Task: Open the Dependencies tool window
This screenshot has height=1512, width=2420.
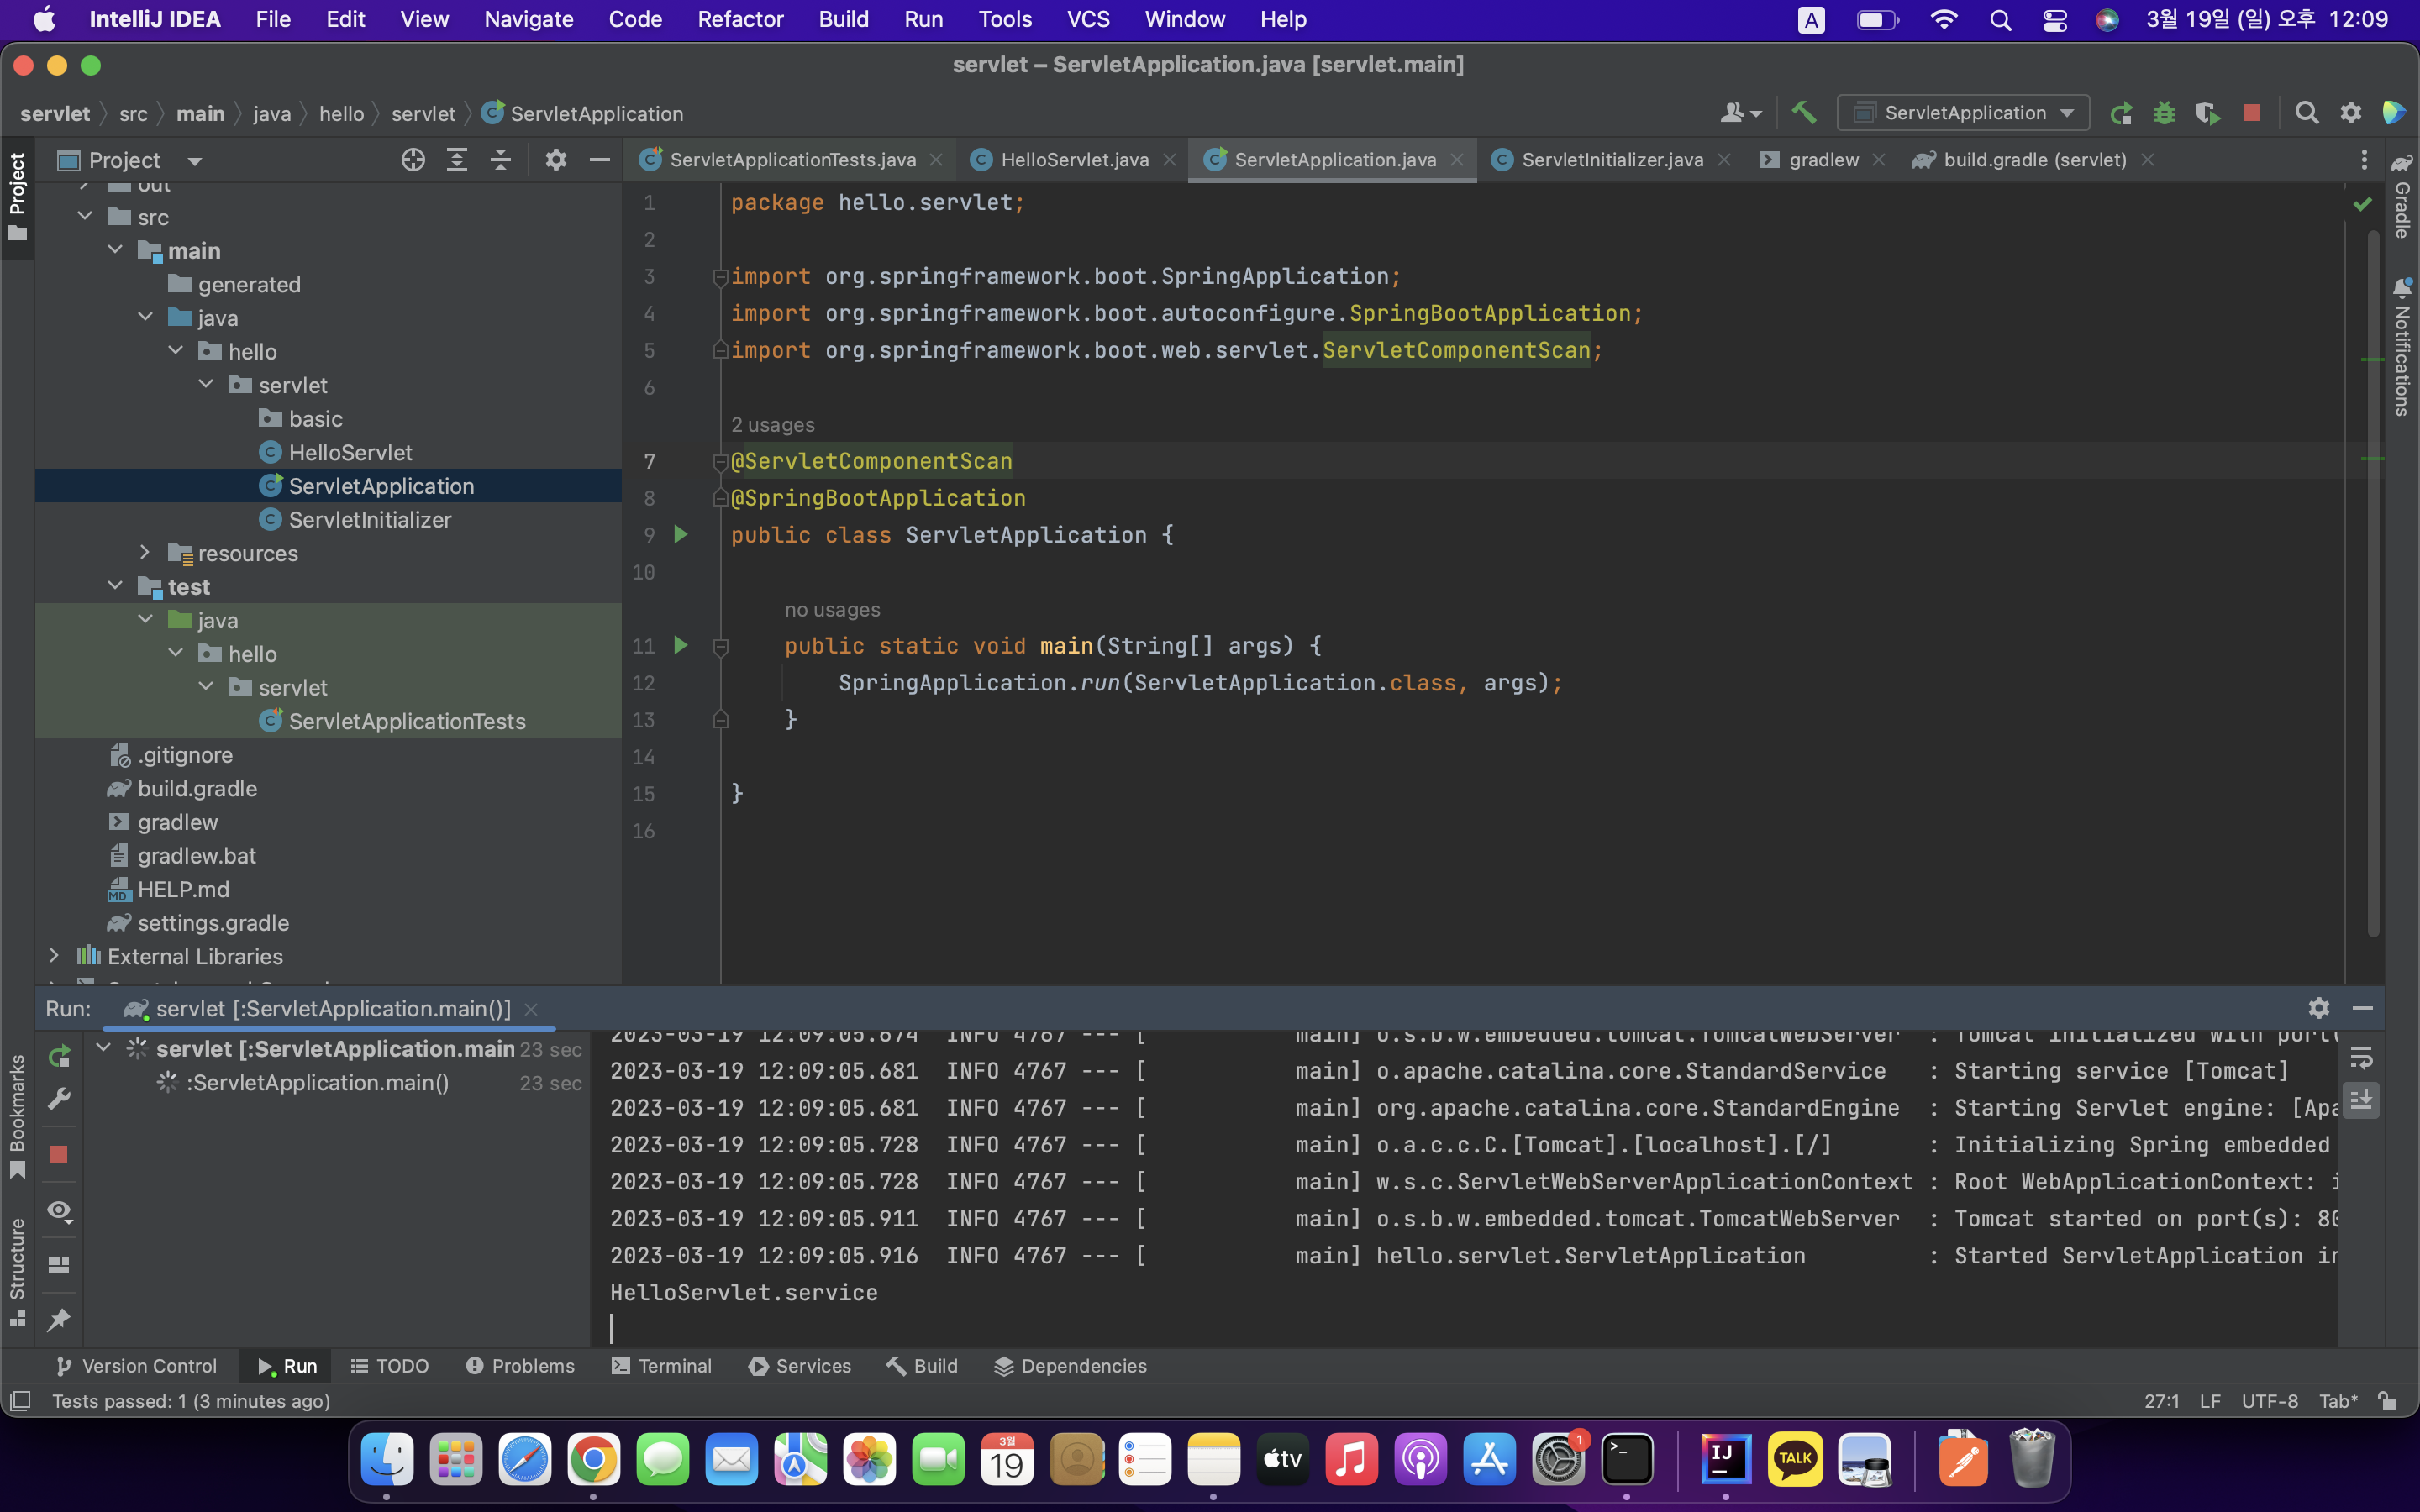Action: [x=1070, y=1365]
